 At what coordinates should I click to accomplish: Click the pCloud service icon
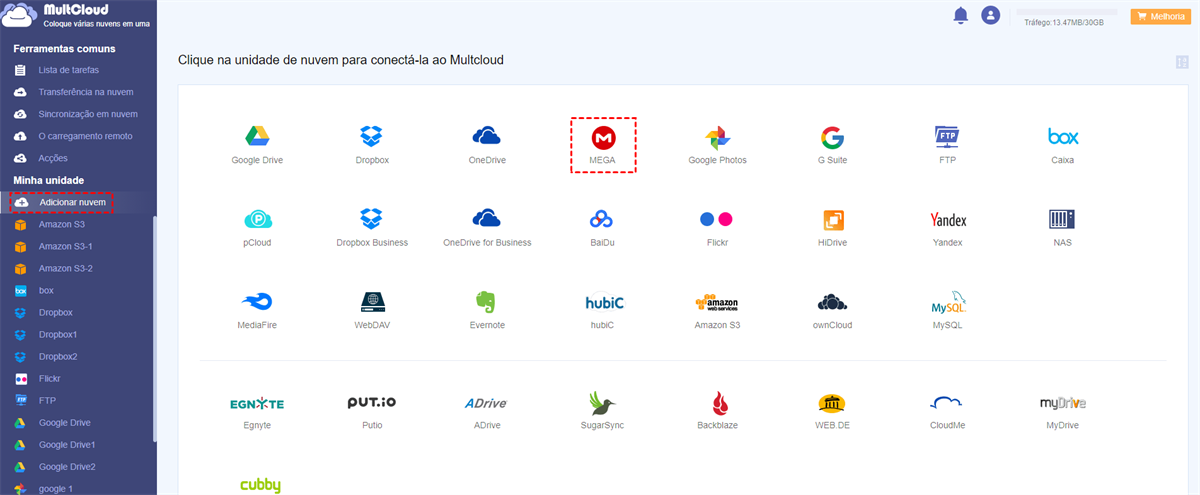(257, 219)
